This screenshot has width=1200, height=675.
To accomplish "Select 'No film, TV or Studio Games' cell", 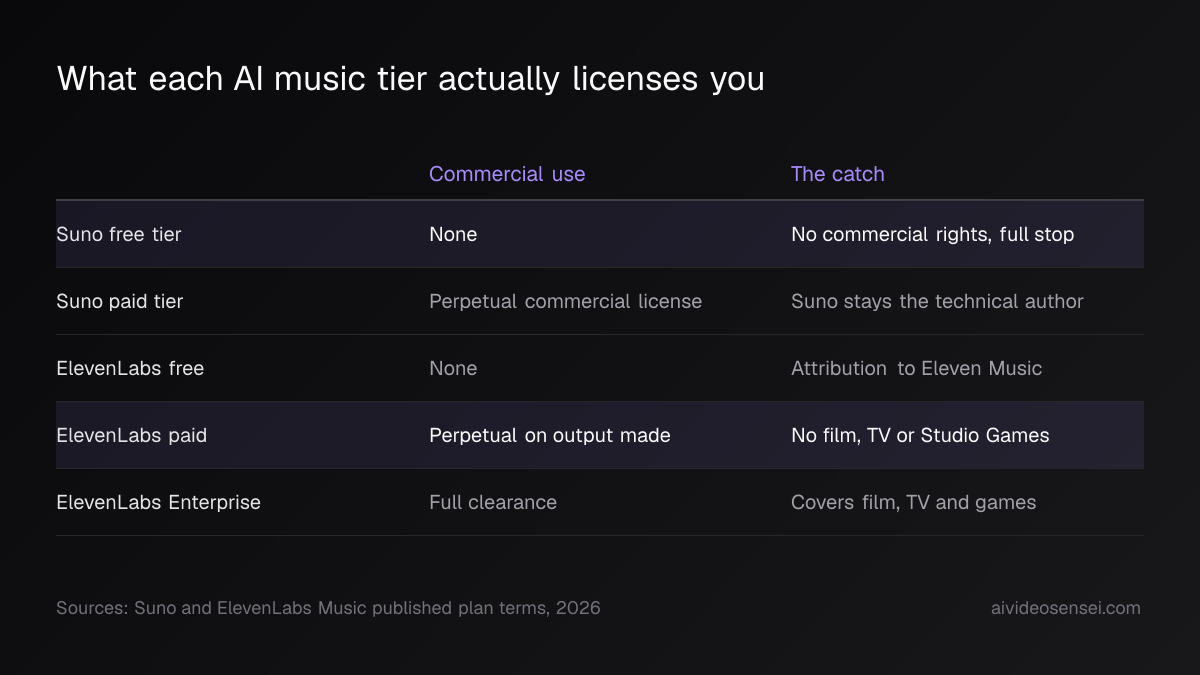I will [920, 435].
